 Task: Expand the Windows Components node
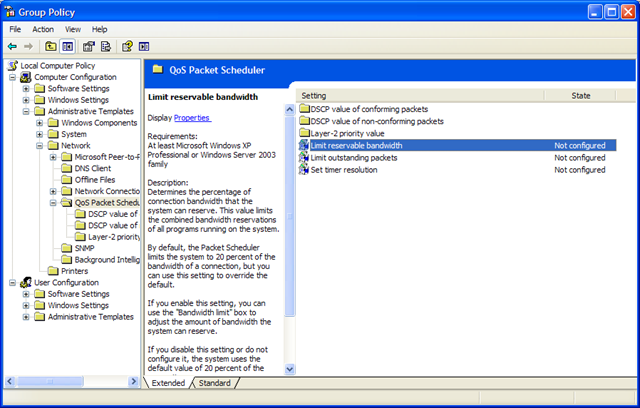coord(40,123)
